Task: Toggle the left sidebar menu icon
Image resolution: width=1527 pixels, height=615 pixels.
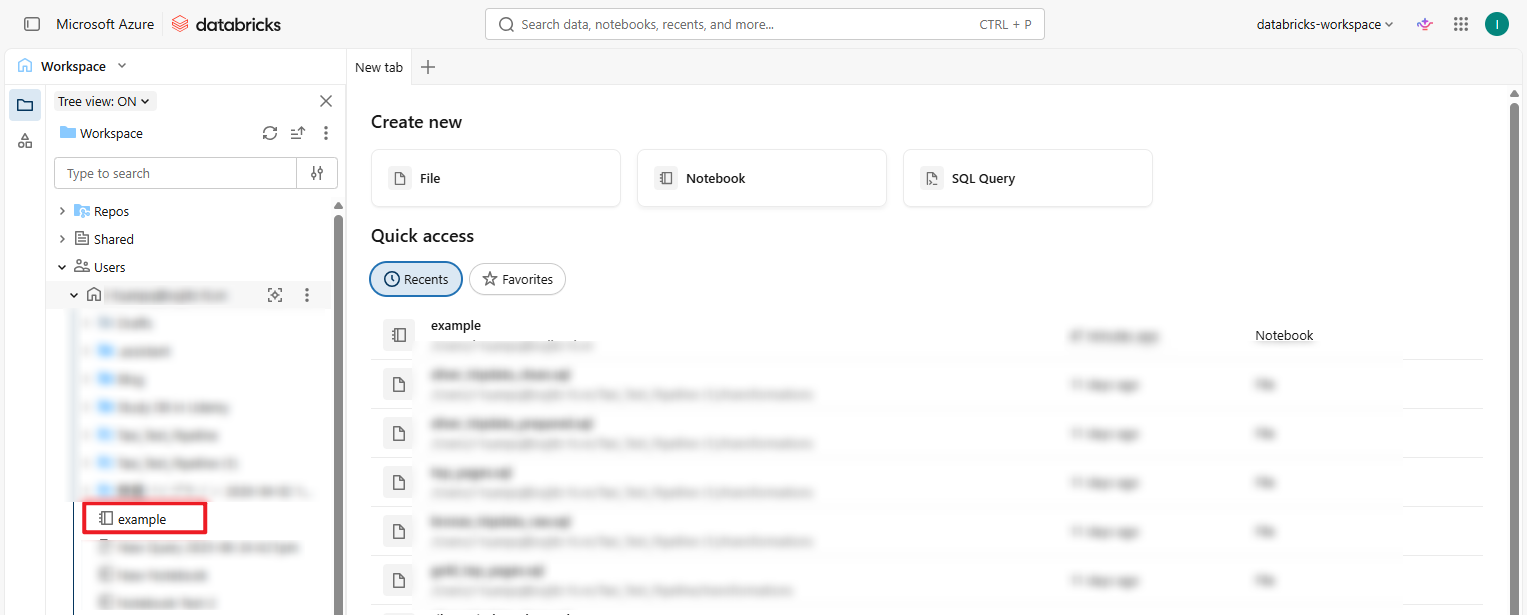Action: click(x=32, y=24)
